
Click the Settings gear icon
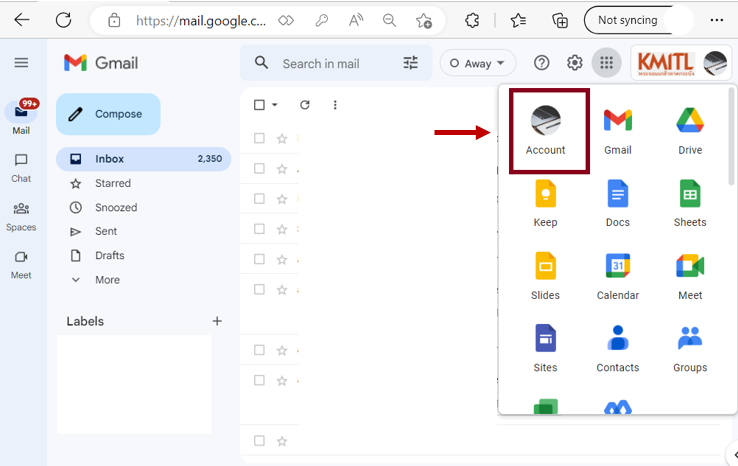pos(574,63)
